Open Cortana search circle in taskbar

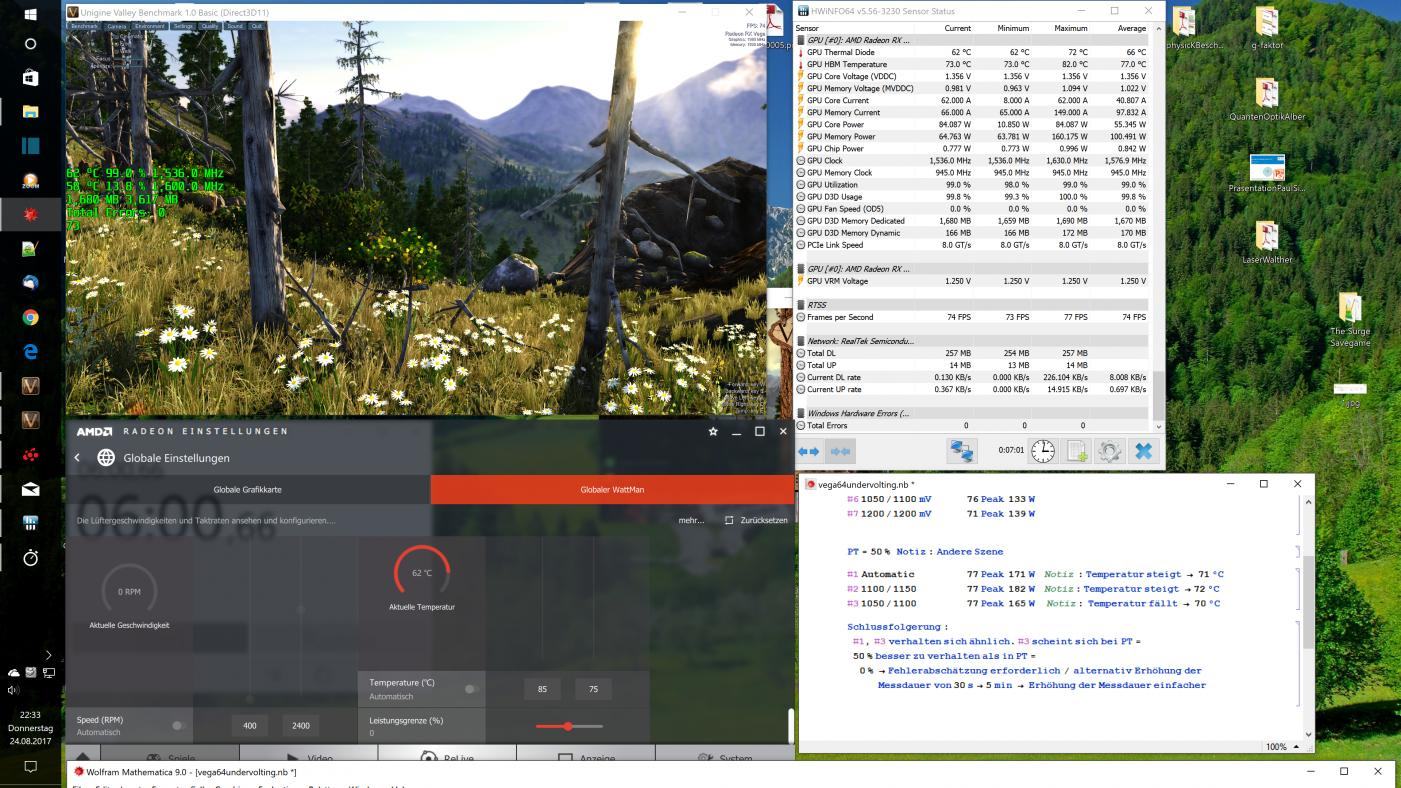[30, 44]
